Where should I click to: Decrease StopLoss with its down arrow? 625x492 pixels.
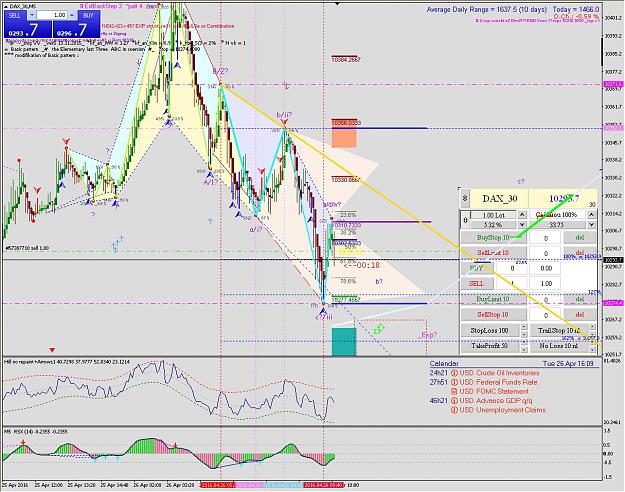[x=524, y=334]
